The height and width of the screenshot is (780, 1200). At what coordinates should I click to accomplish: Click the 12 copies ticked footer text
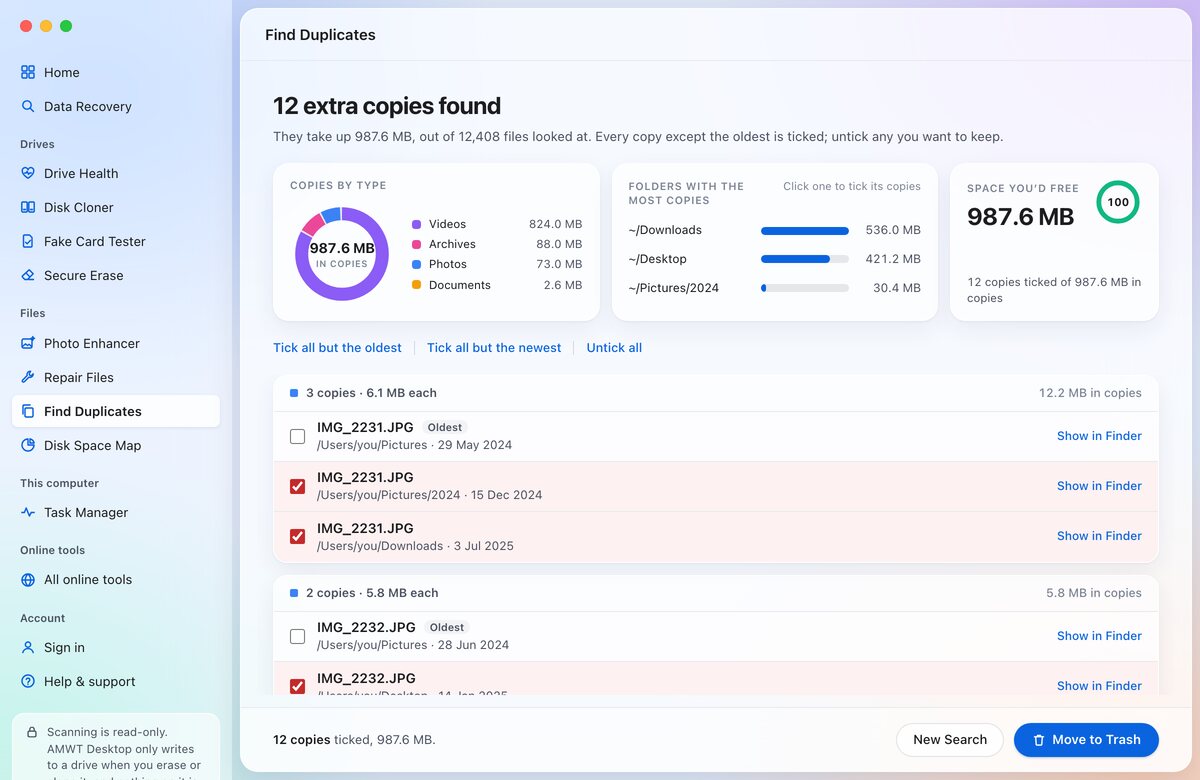[x=354, y=740]
